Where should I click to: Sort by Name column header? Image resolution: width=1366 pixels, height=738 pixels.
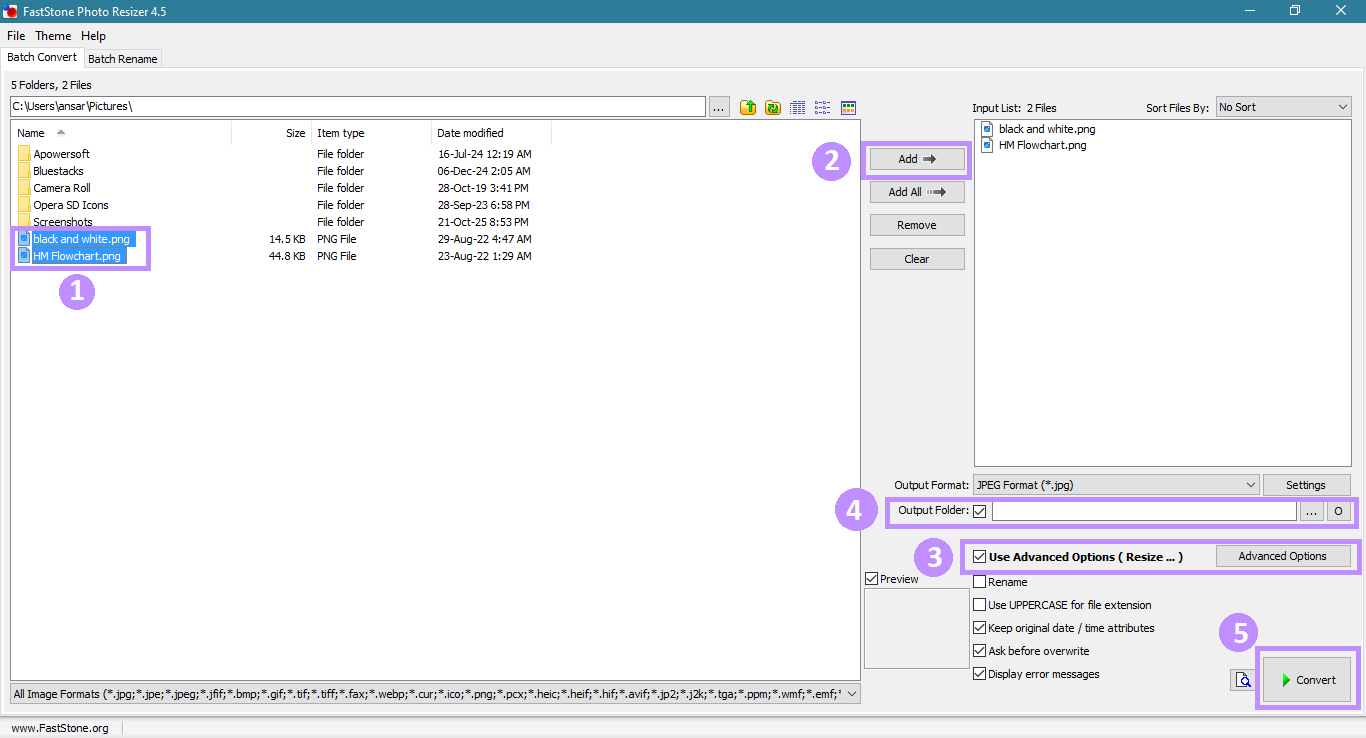tap(121, 133)
